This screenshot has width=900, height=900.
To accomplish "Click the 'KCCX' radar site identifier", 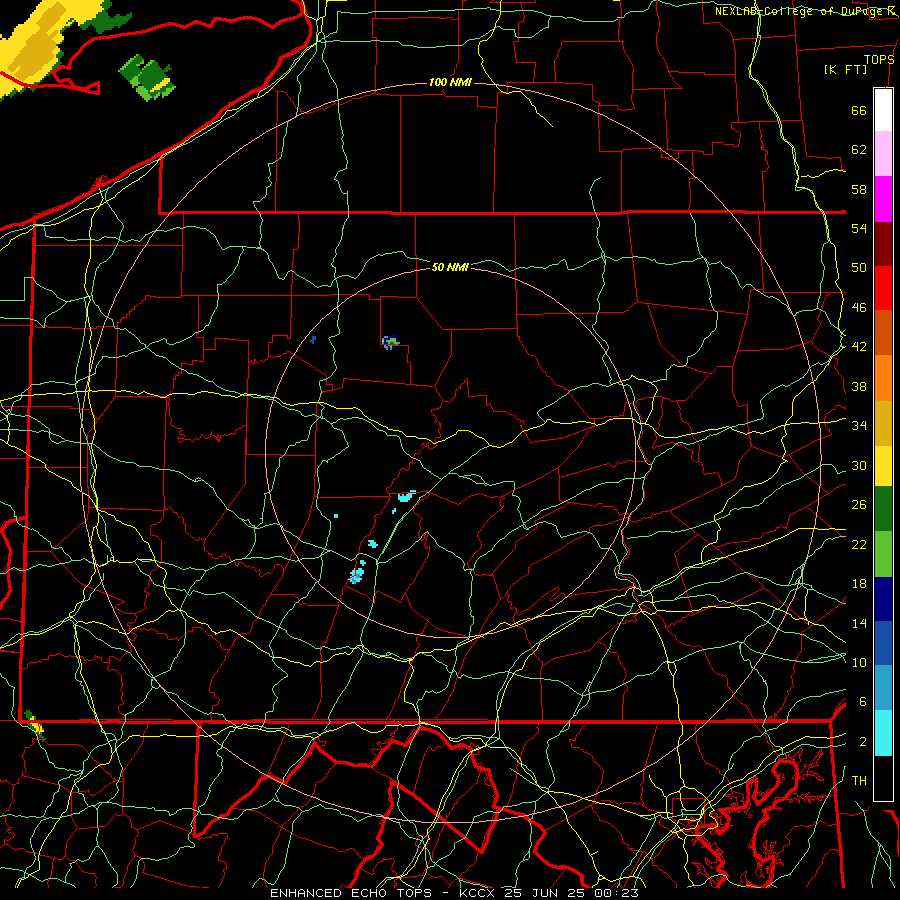I will pos(478,893).
